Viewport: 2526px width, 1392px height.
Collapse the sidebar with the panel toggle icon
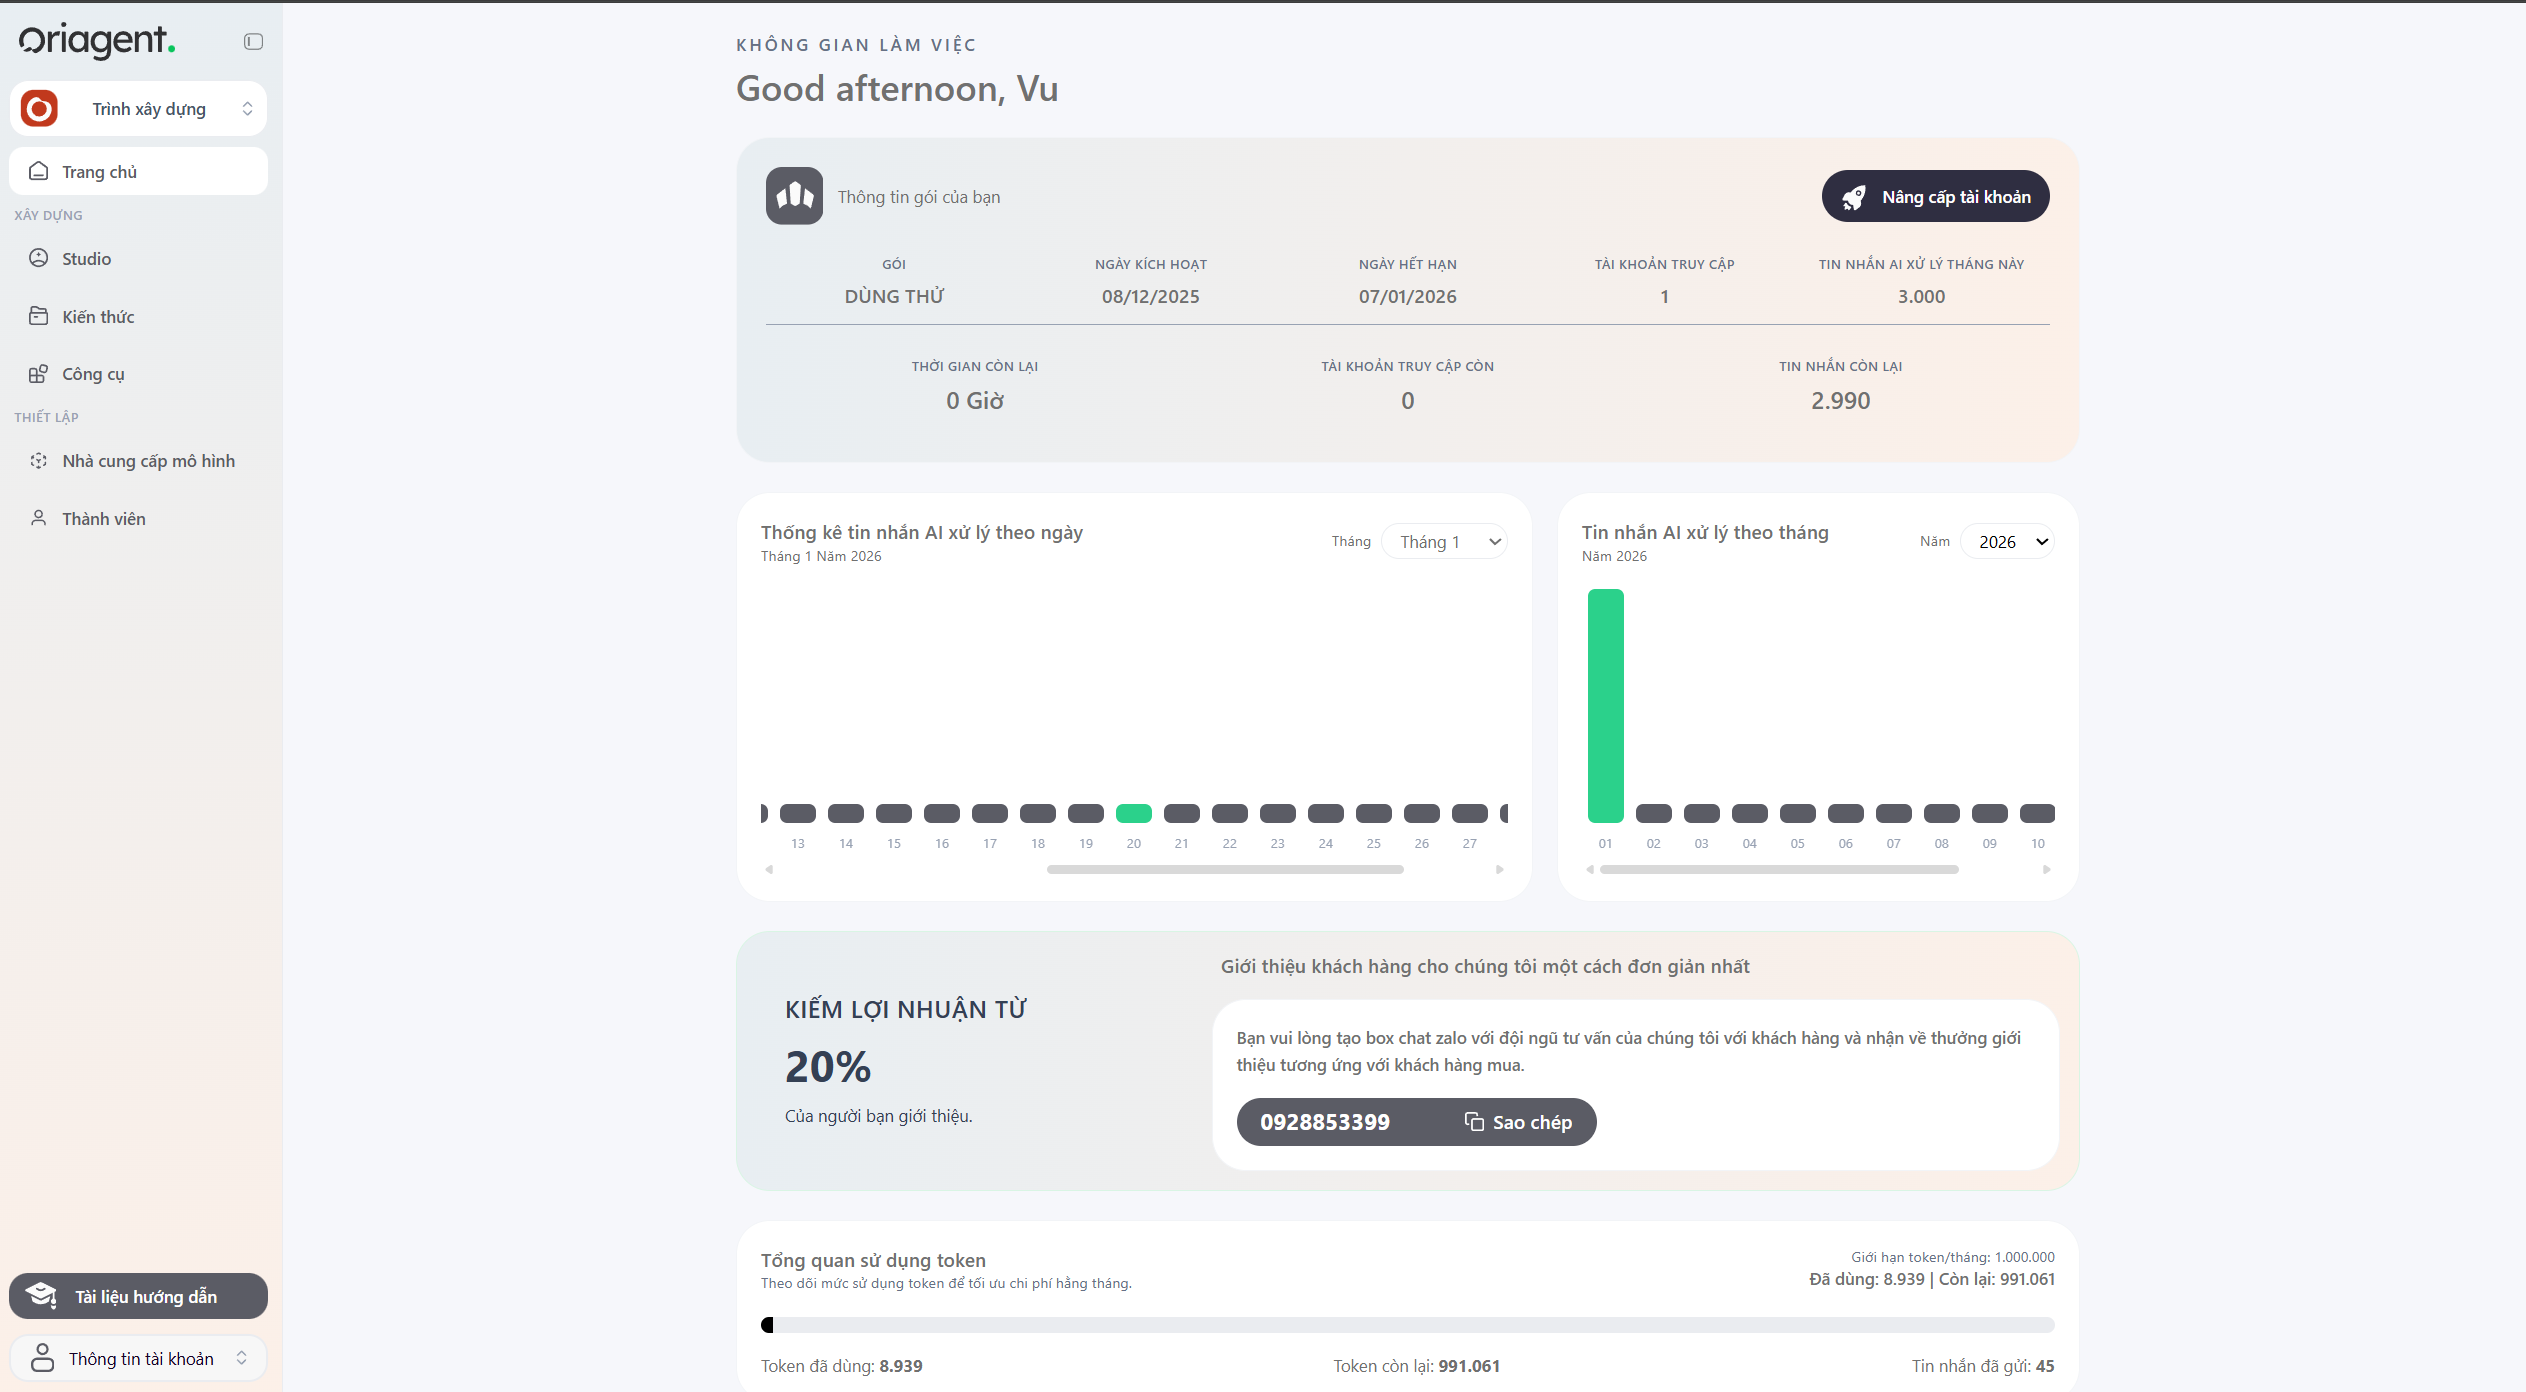point(253,41)
